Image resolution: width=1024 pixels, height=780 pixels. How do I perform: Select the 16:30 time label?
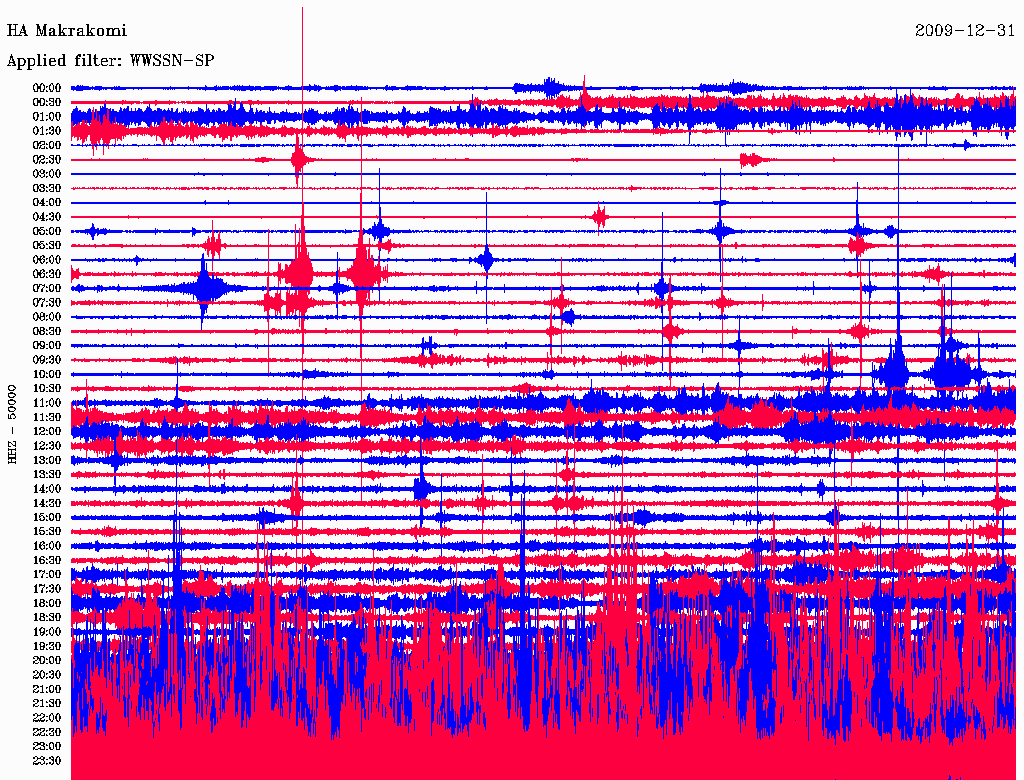click(47, 561)
